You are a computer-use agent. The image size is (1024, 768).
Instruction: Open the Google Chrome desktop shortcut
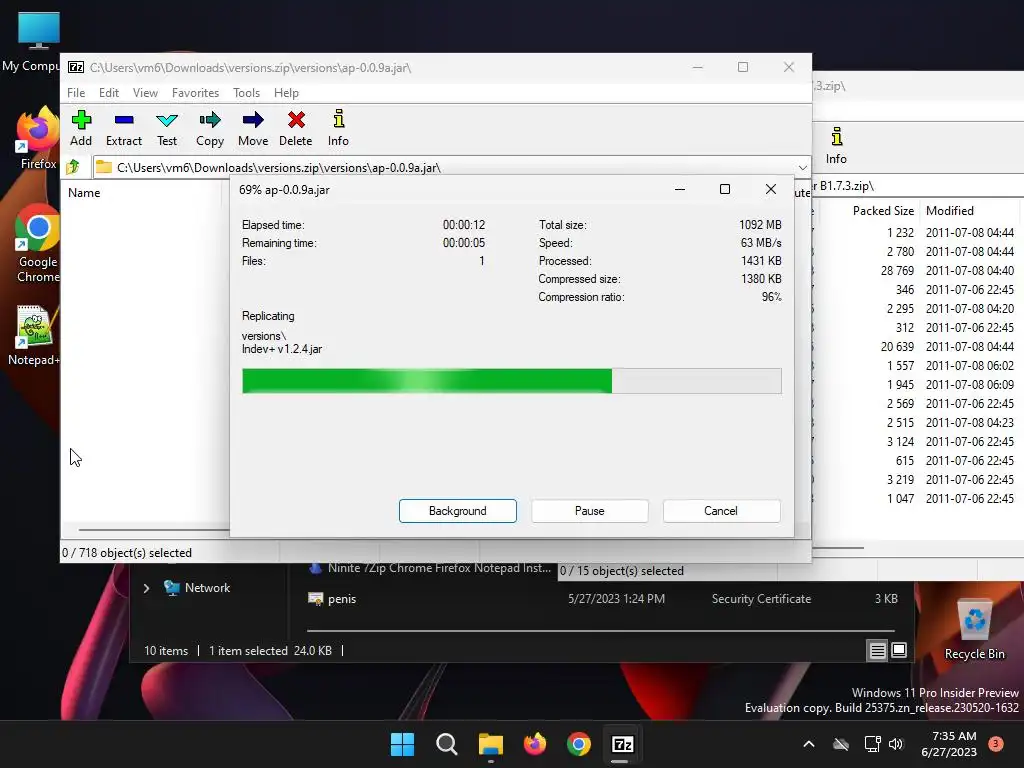coord(38,243)
